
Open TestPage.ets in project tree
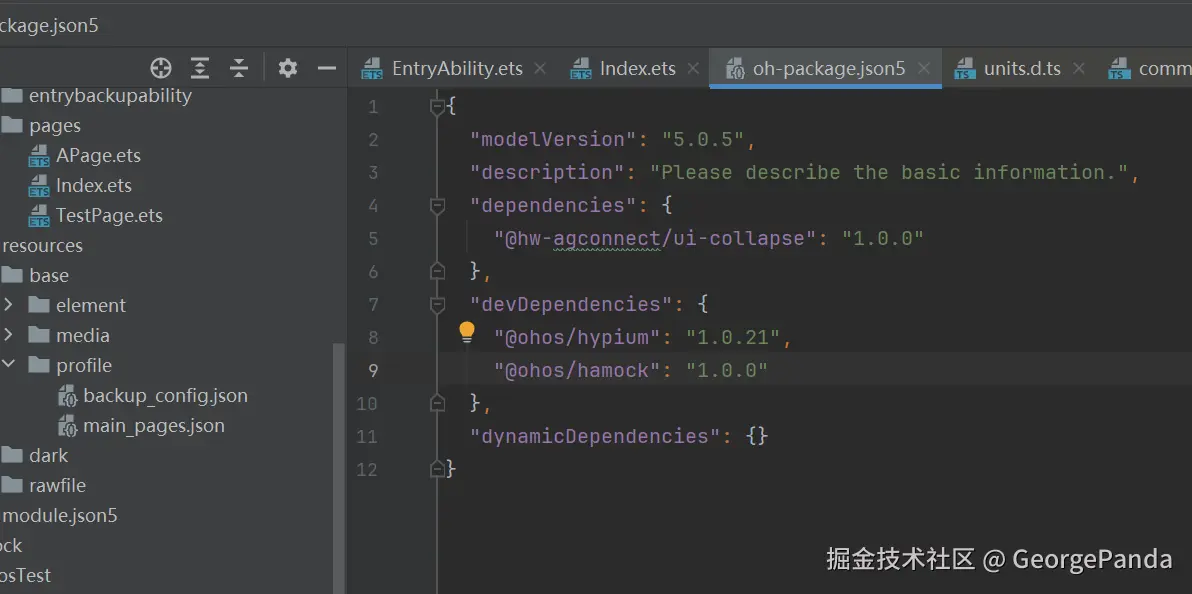(x=109, y=216)
